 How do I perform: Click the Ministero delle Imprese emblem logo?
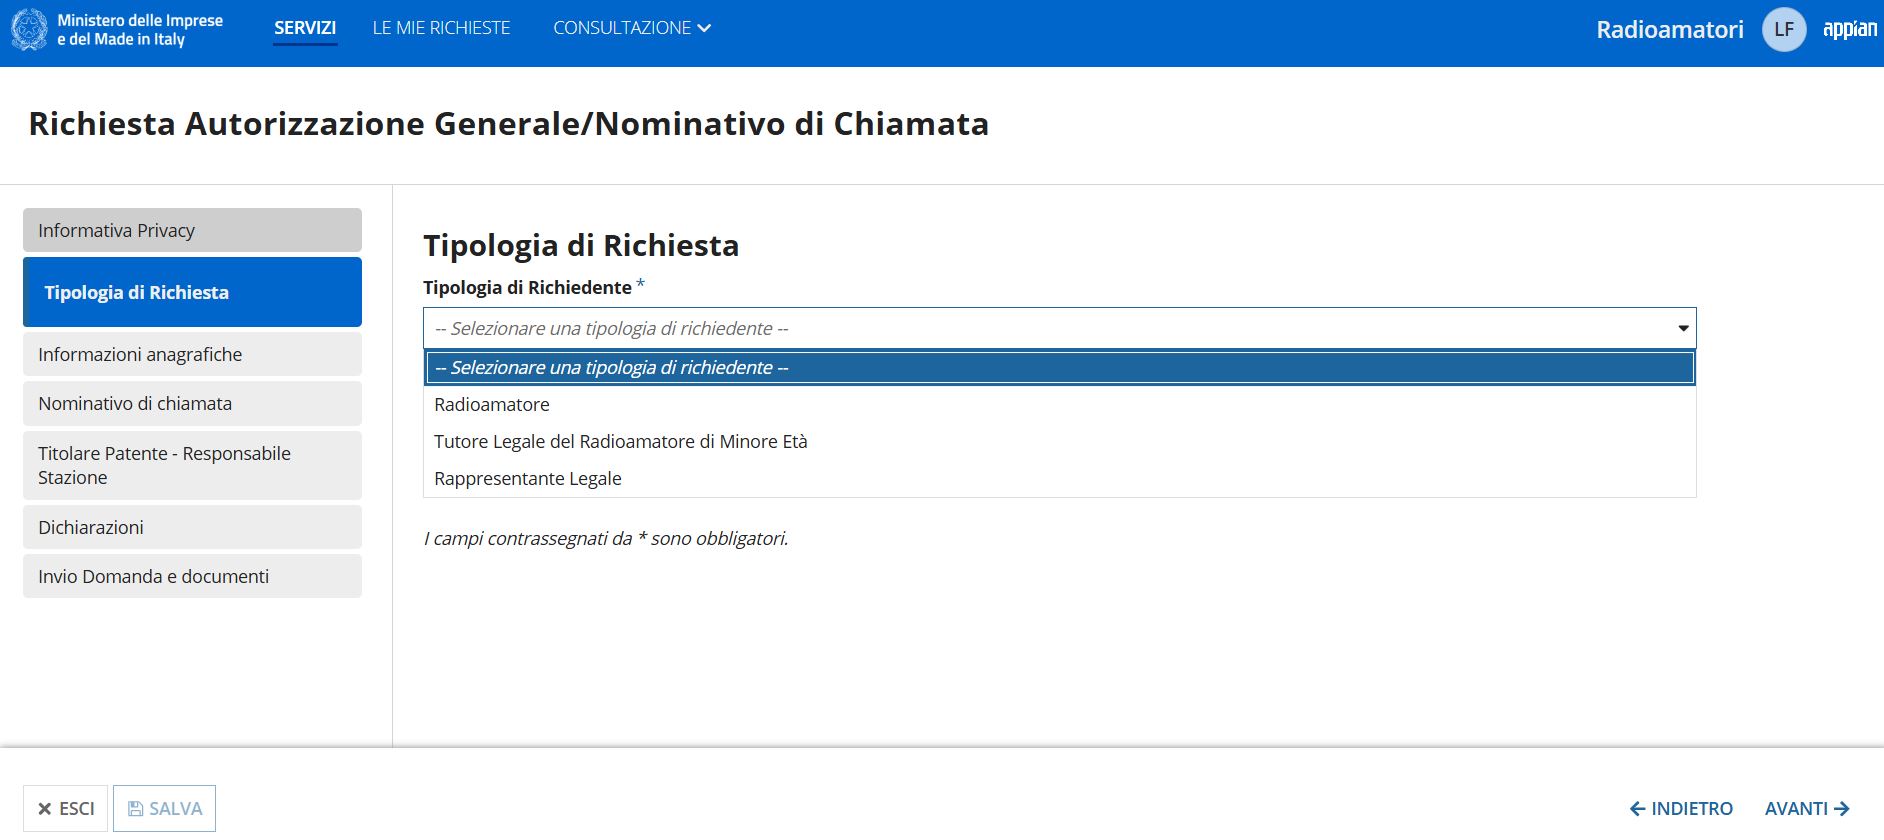point(29,29)
